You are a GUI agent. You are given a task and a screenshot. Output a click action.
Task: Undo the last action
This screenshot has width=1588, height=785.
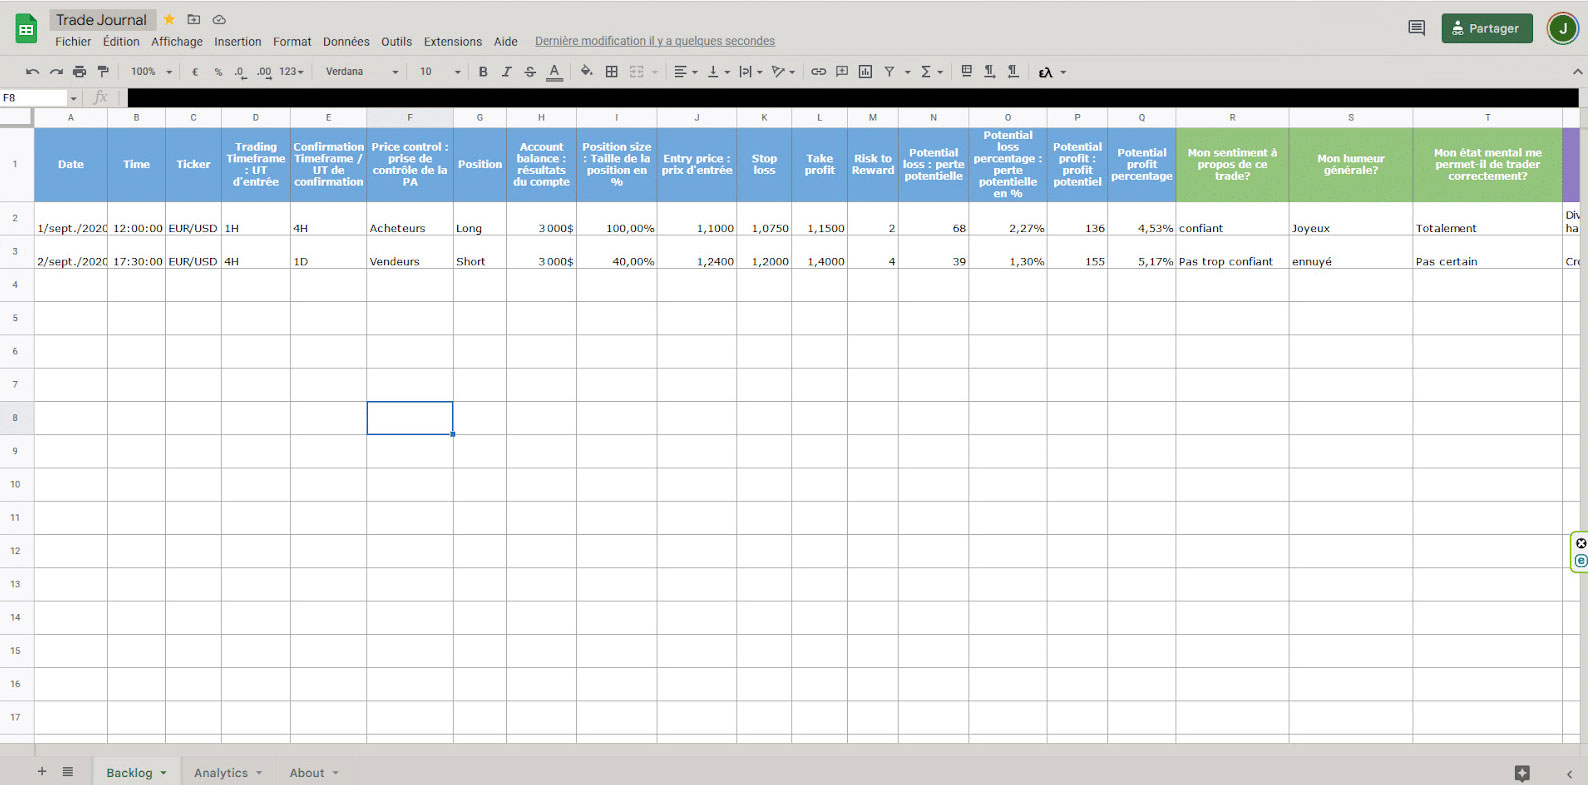[32, 72]
